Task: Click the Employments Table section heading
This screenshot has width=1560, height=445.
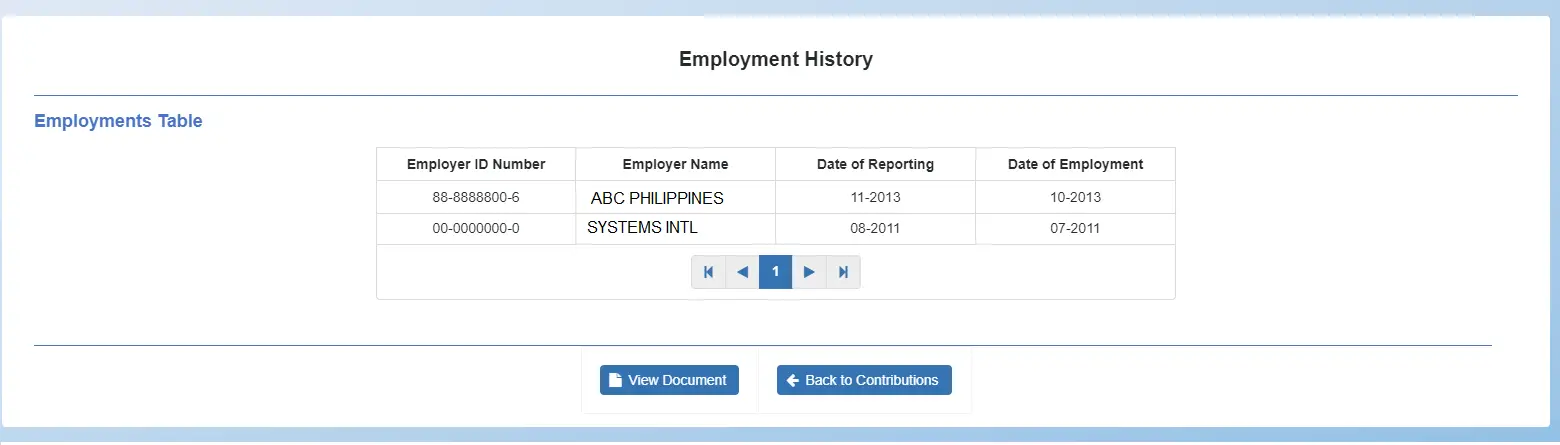Action: pyautogui.click(x=118, y=121)
